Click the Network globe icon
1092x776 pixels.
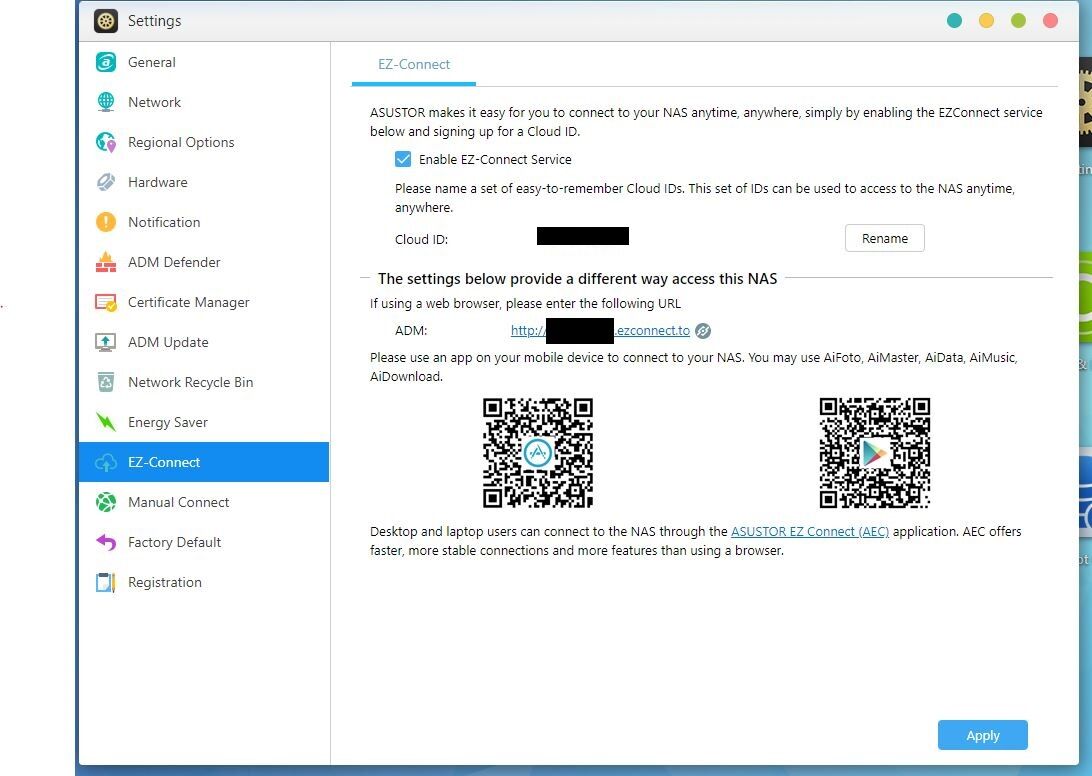pos(106,102)
